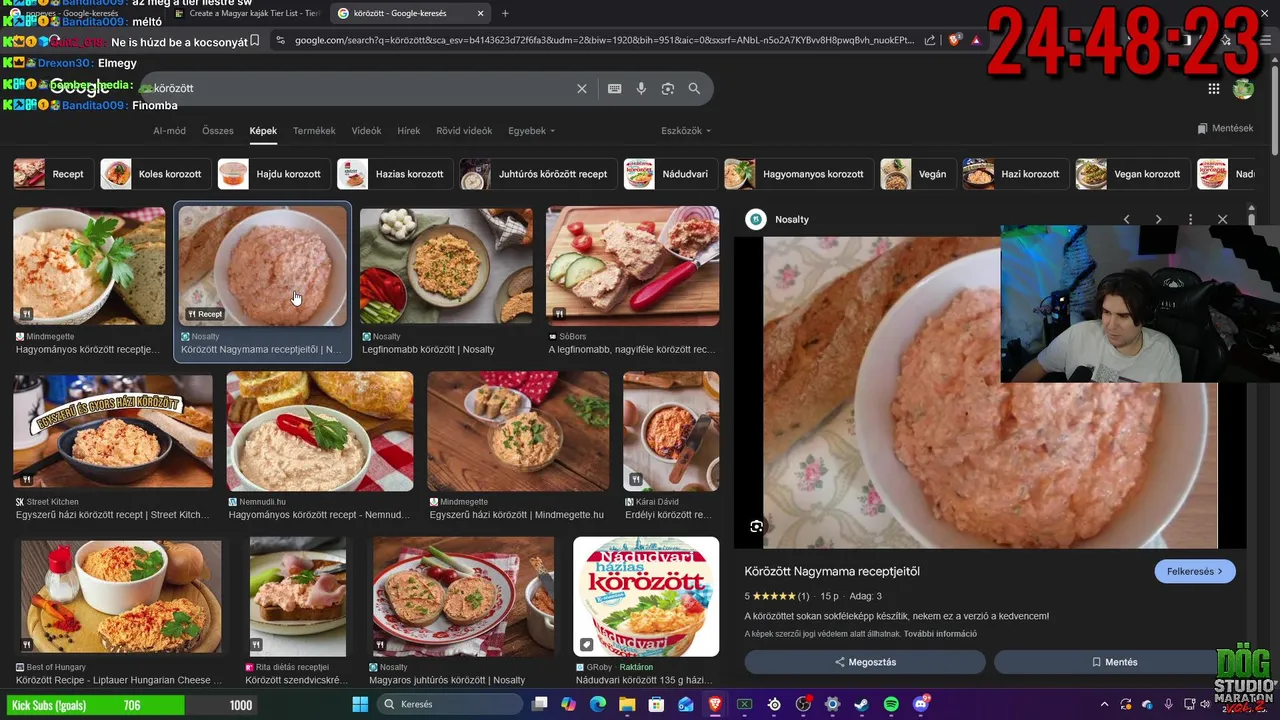Switch to Videók tab
The width and height of the screenshot is (1280, 720).
tap(366, 131)
